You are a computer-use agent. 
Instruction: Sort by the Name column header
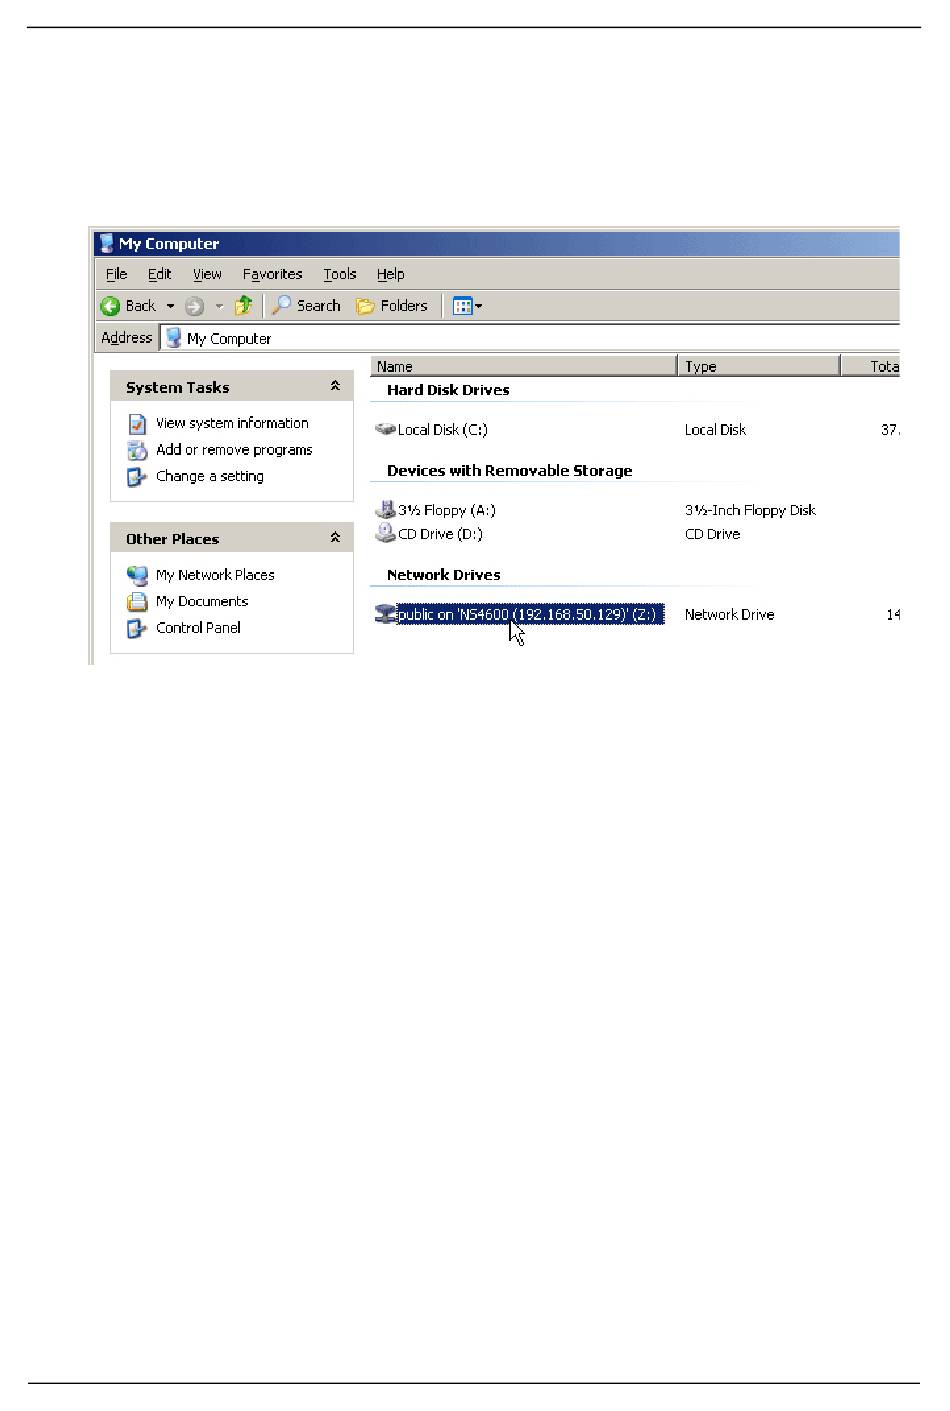click(524, 366)
